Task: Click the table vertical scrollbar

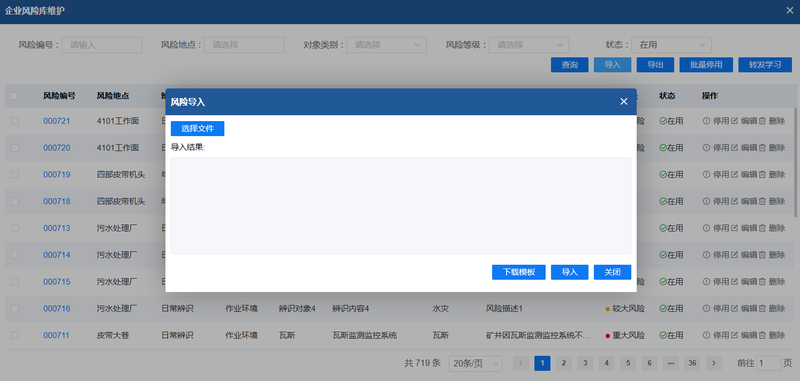Action: point(795,162)
